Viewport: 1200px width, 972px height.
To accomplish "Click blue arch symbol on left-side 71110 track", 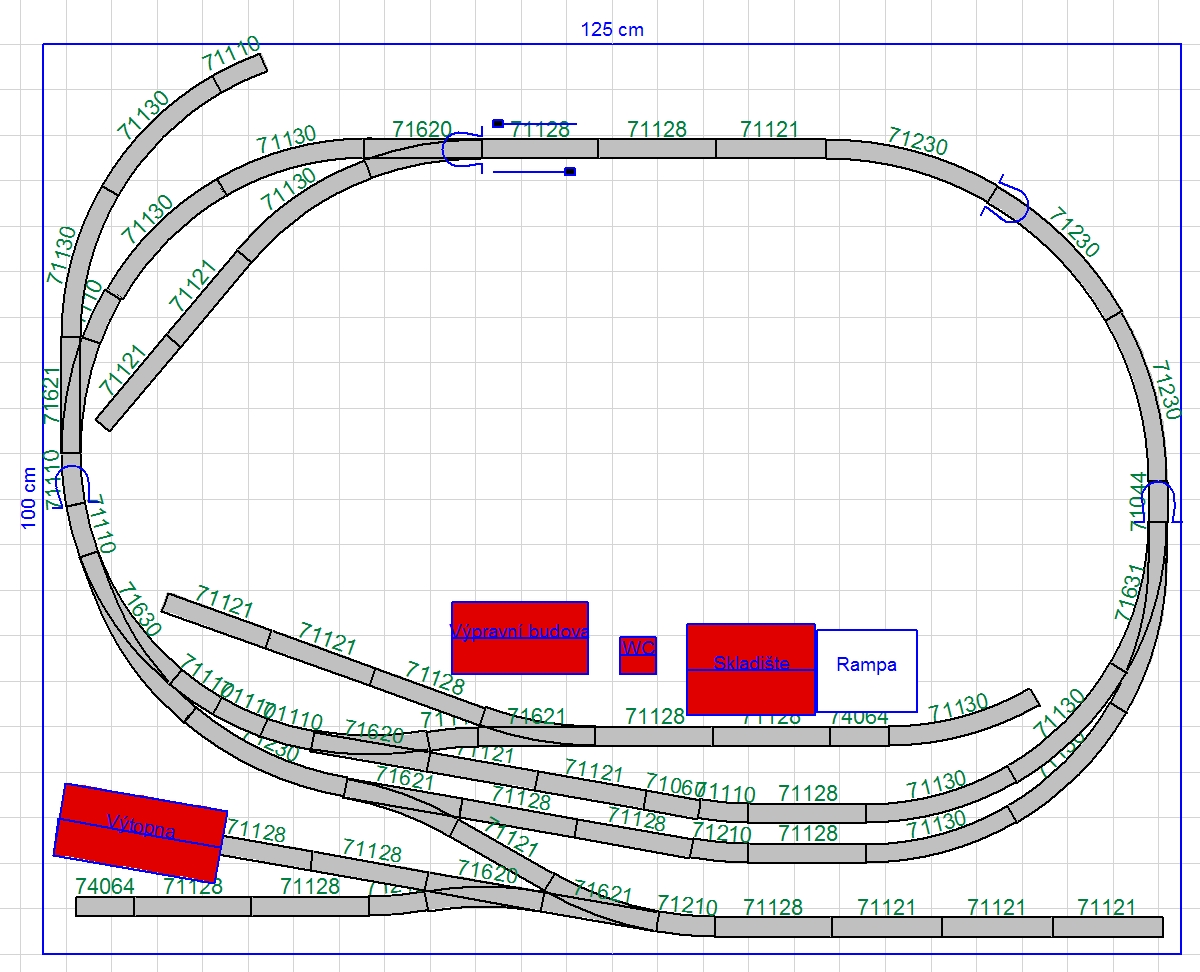I will pos(73,486).
